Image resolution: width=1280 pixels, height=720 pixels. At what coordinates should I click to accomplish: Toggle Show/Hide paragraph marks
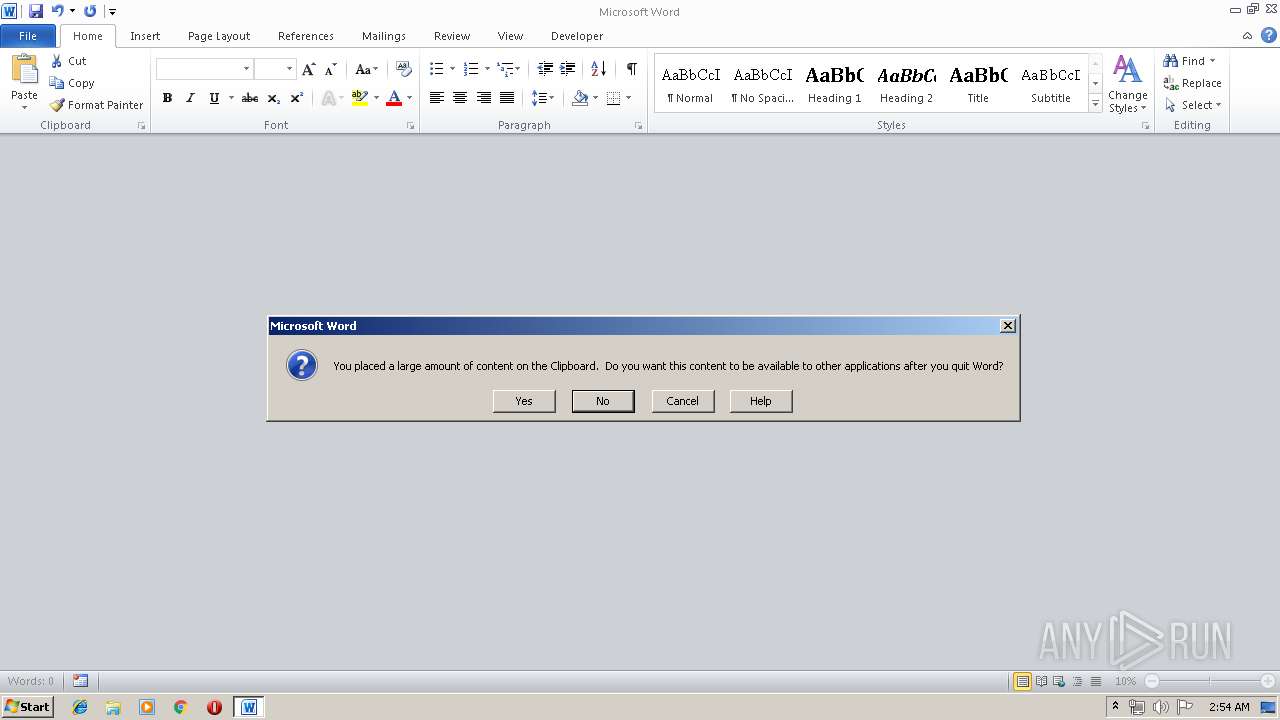coord(631,69)
